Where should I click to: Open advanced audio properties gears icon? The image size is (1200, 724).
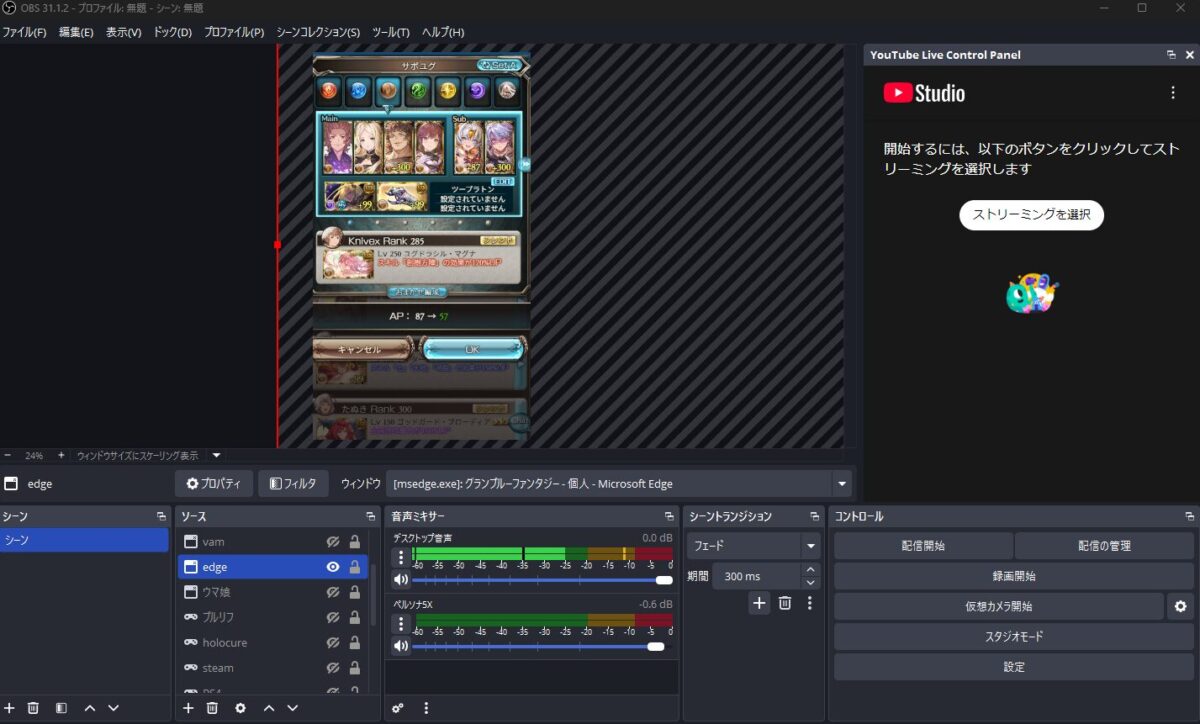pos(398,708)
